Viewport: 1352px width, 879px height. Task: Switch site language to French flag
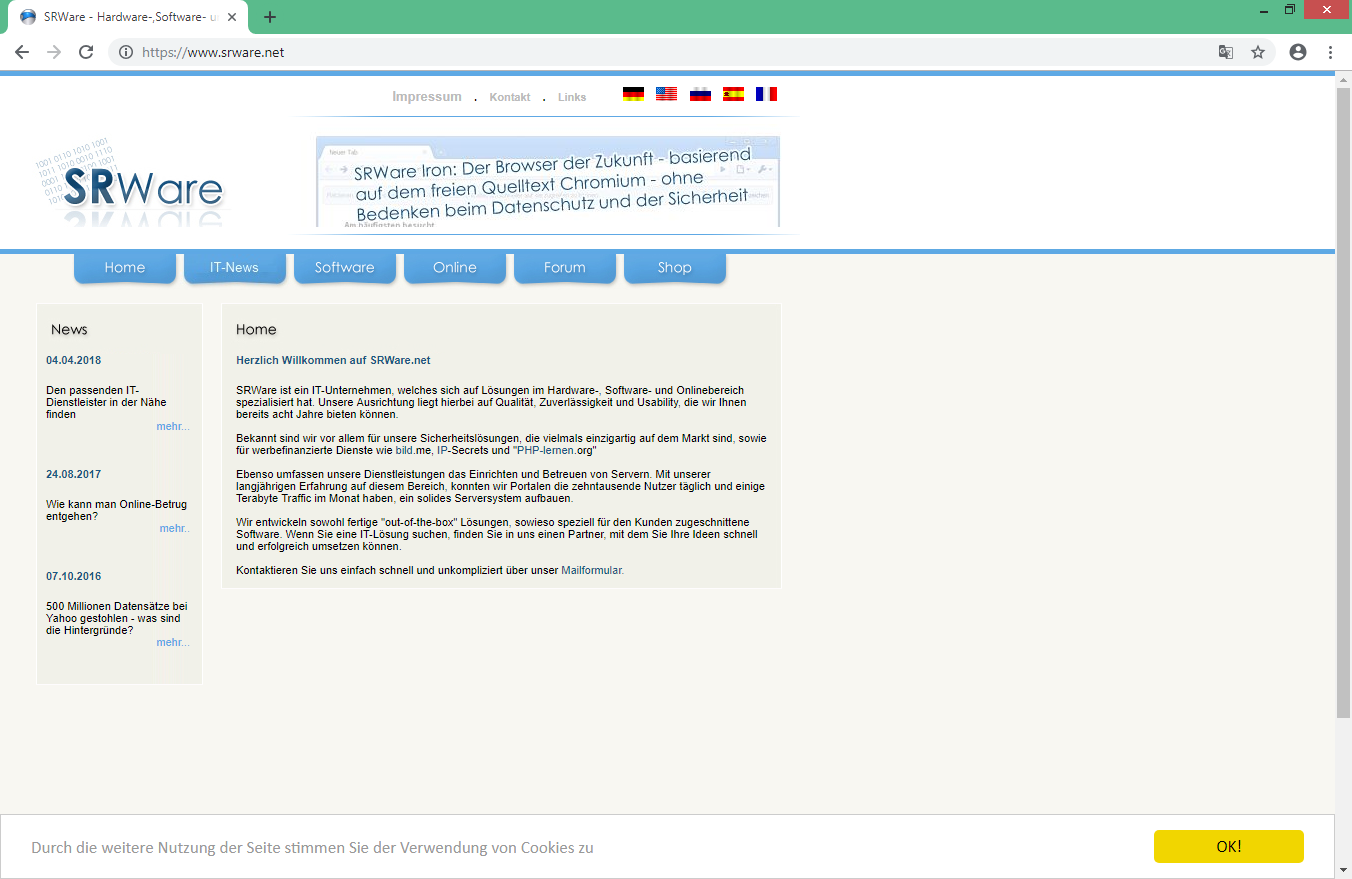click(x=766, y=94)
